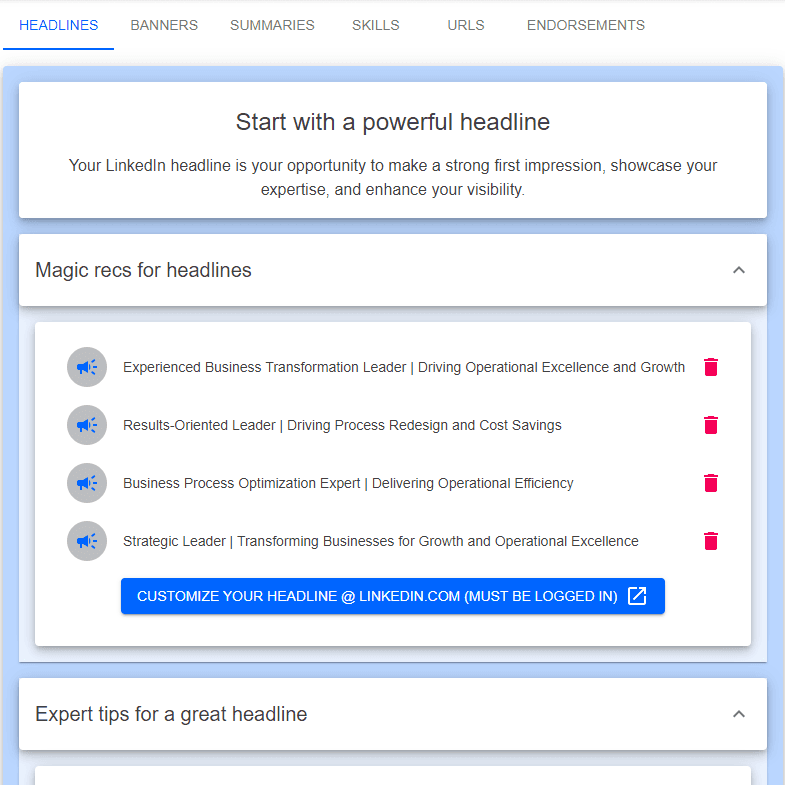Viewport: 785px width, 785px height.
Task: Delete the Experienced Business Transformation Leader headline
Action: (711, 367)
